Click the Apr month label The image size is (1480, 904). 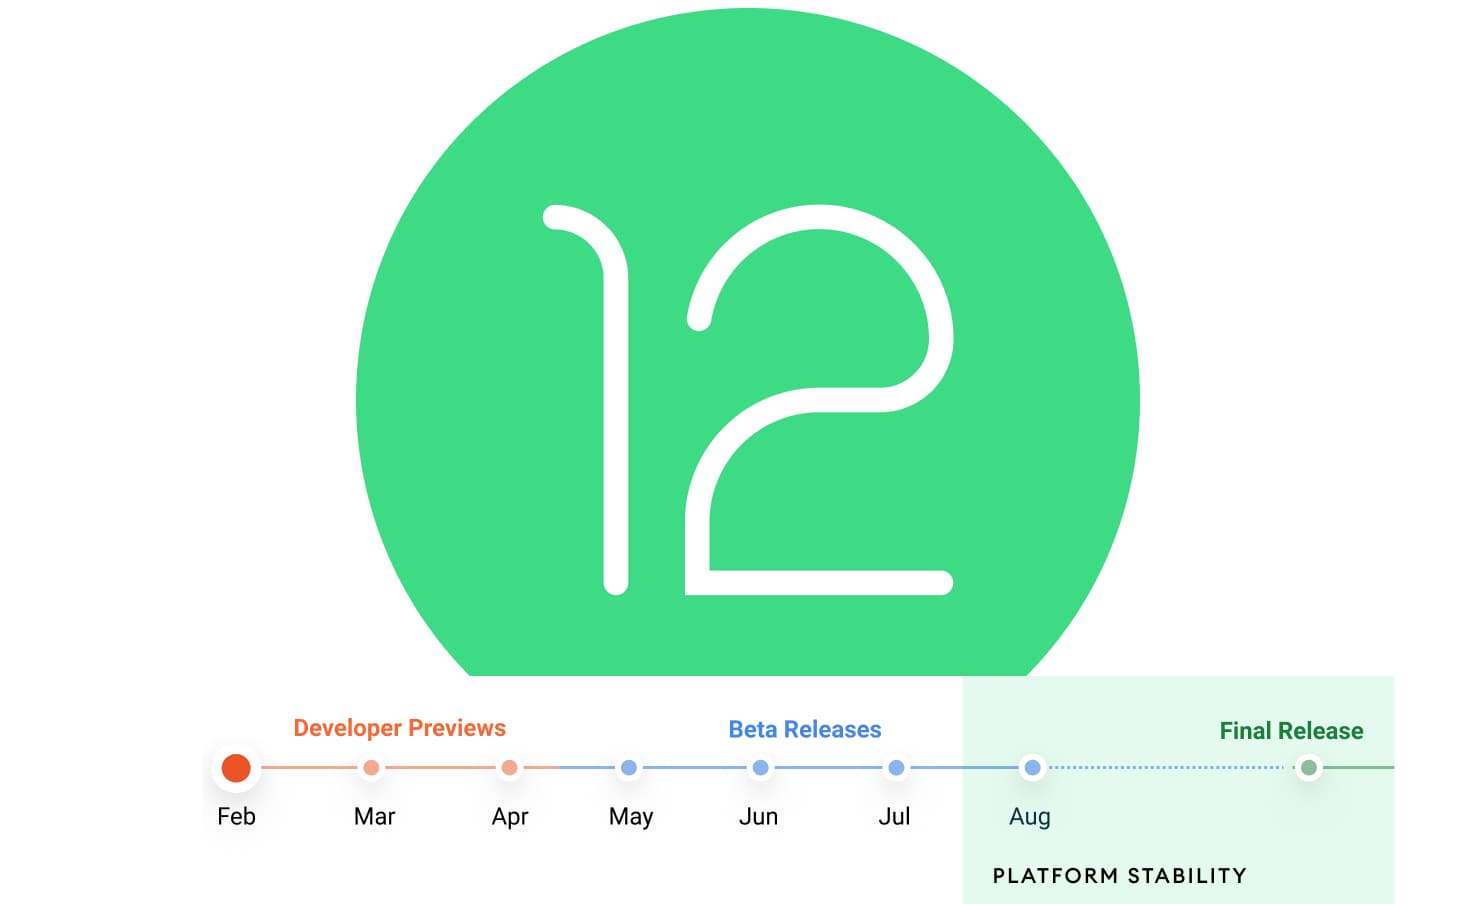pyautogui.click(x=510, y=817)
